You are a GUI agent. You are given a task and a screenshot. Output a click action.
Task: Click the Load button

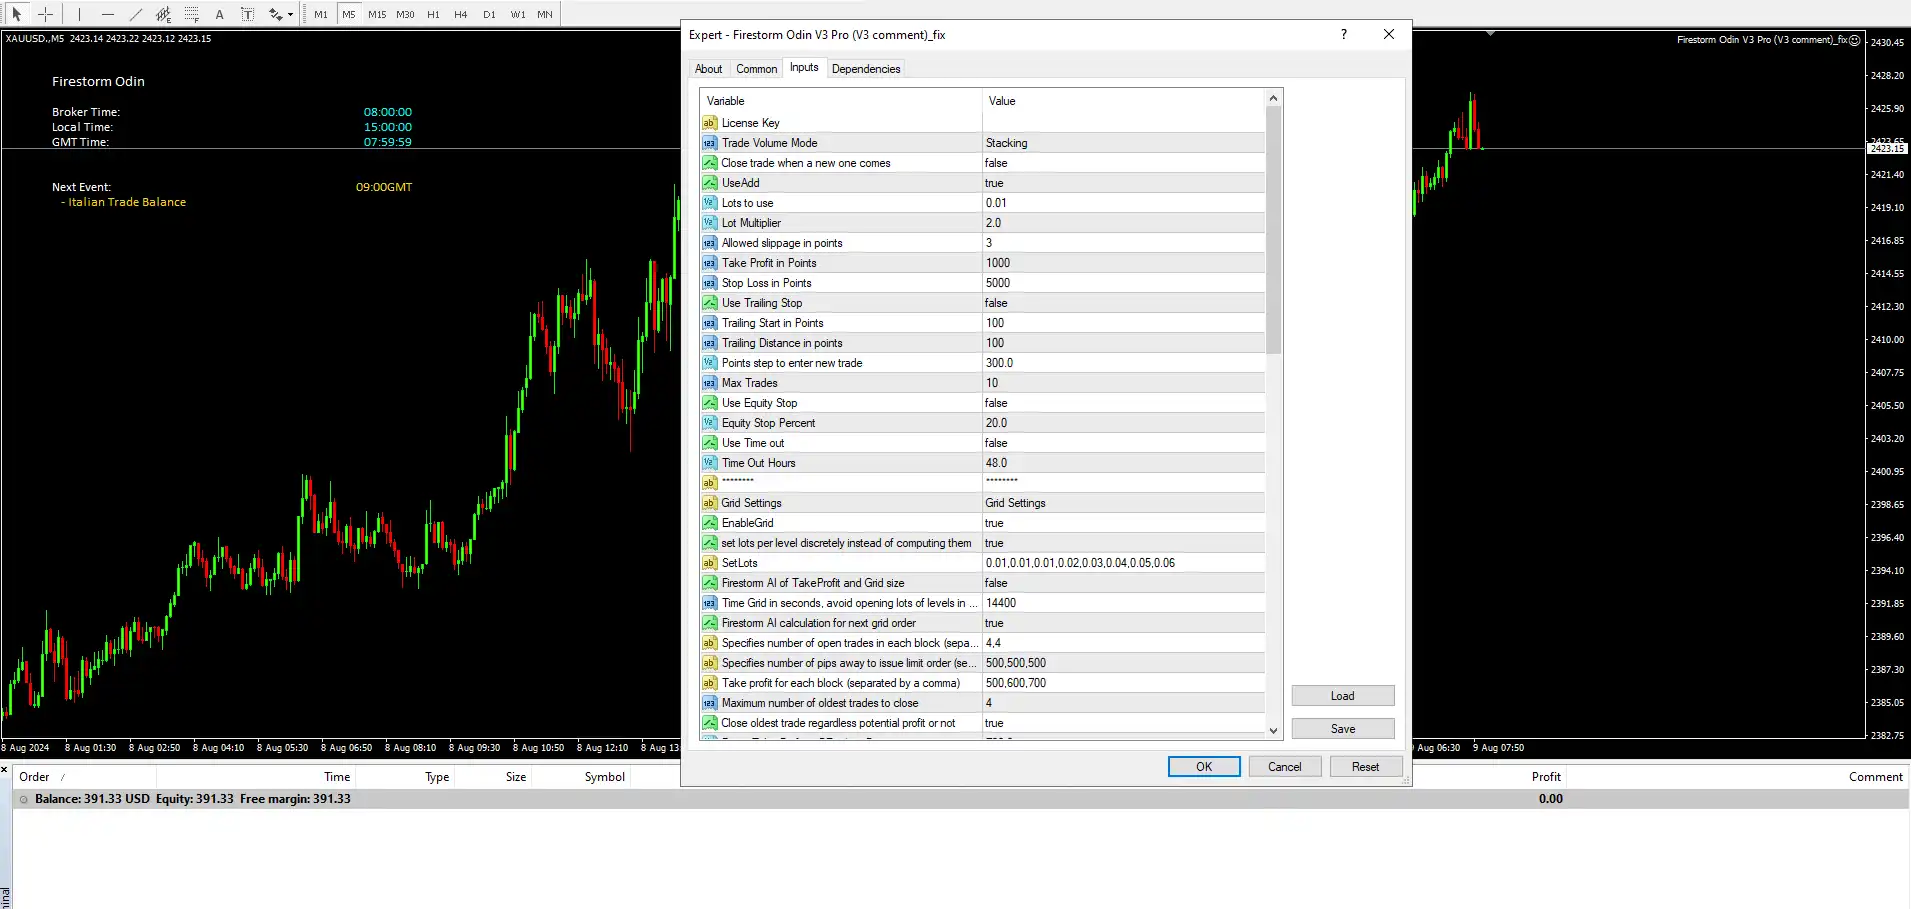pyautogui.click(x=1343, y=696)
